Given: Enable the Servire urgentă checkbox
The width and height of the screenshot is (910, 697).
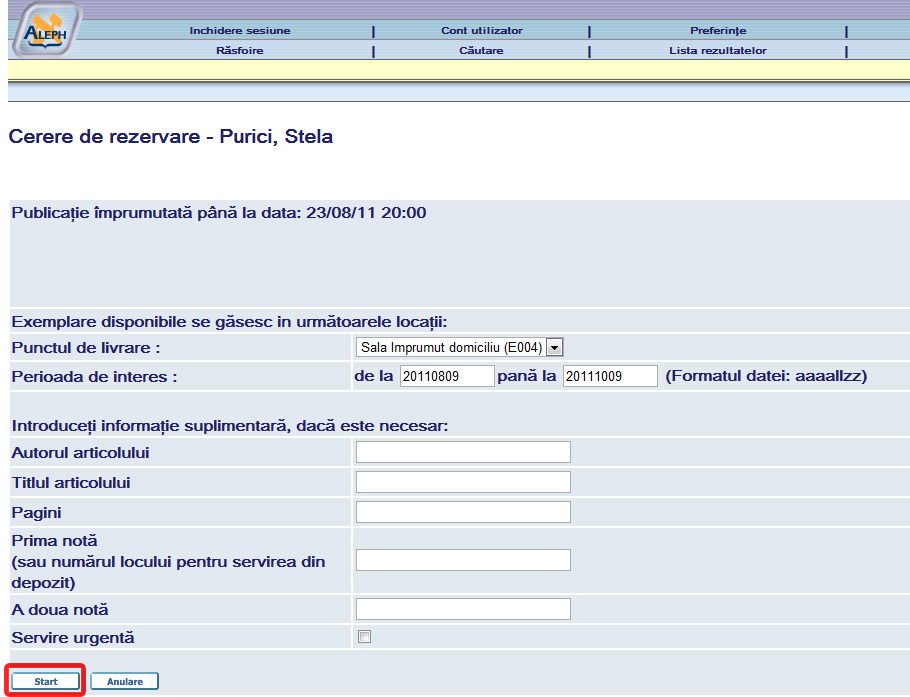Looking at the screenshot, I should (x=365, y=637).
